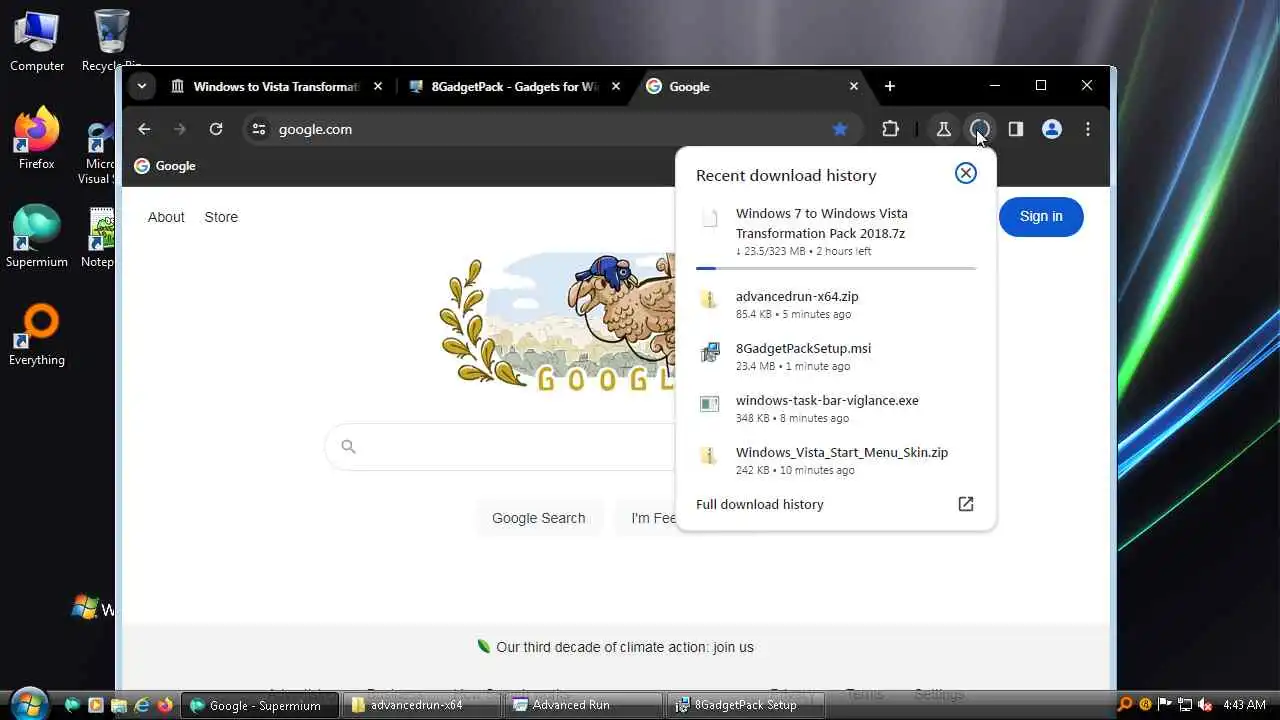Open windows-task-bar-viglance.exe download entry
This screenshot has height=720, width=1280.
[836, 408]
